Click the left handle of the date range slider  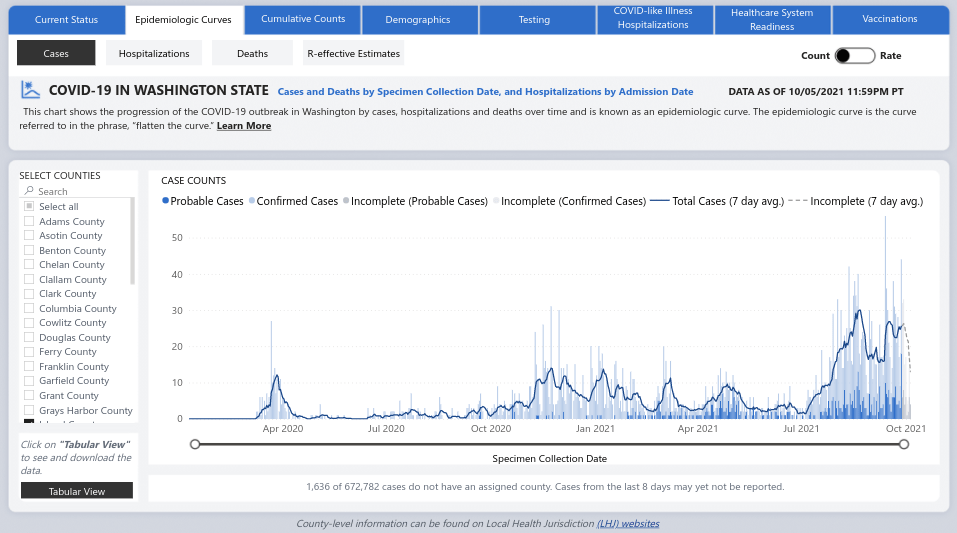(195, 444)
